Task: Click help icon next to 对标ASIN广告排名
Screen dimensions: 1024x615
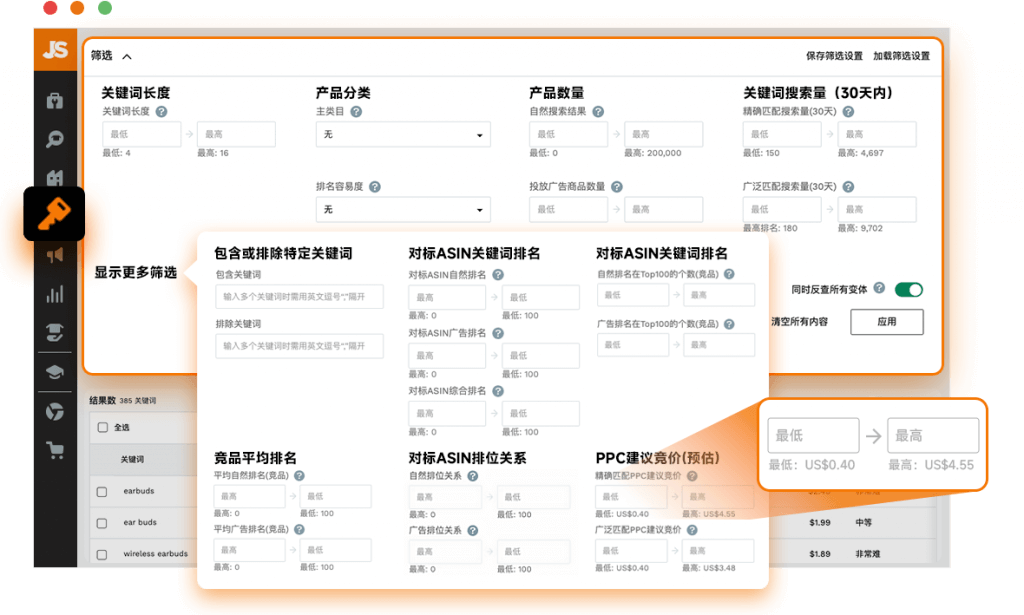Action: pyautogui.click(x=498, y=333)
